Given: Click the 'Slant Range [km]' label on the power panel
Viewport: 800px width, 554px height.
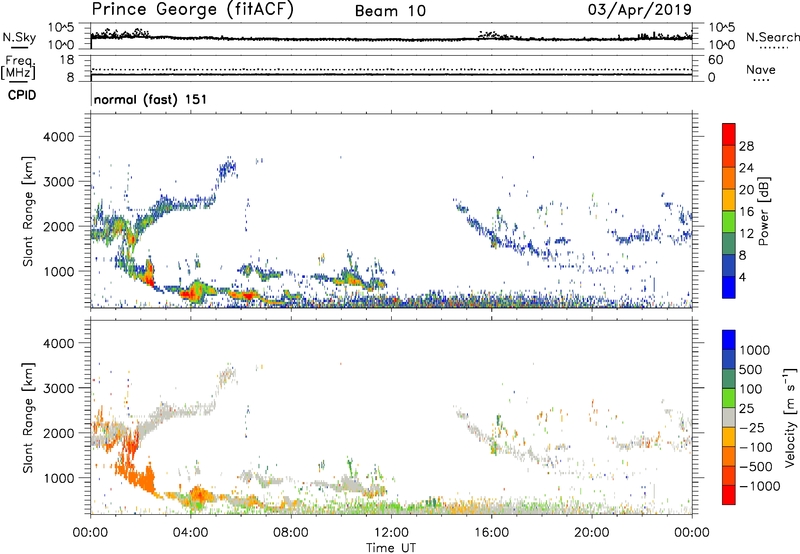Looking at the screenshot, I should 28,211.
